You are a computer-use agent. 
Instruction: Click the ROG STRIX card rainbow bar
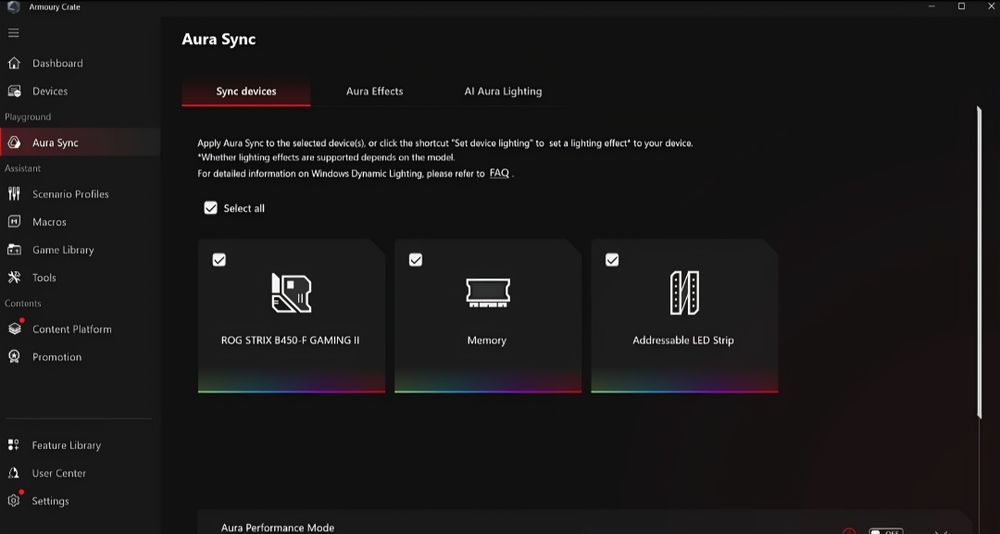click(x=291, y=390)
